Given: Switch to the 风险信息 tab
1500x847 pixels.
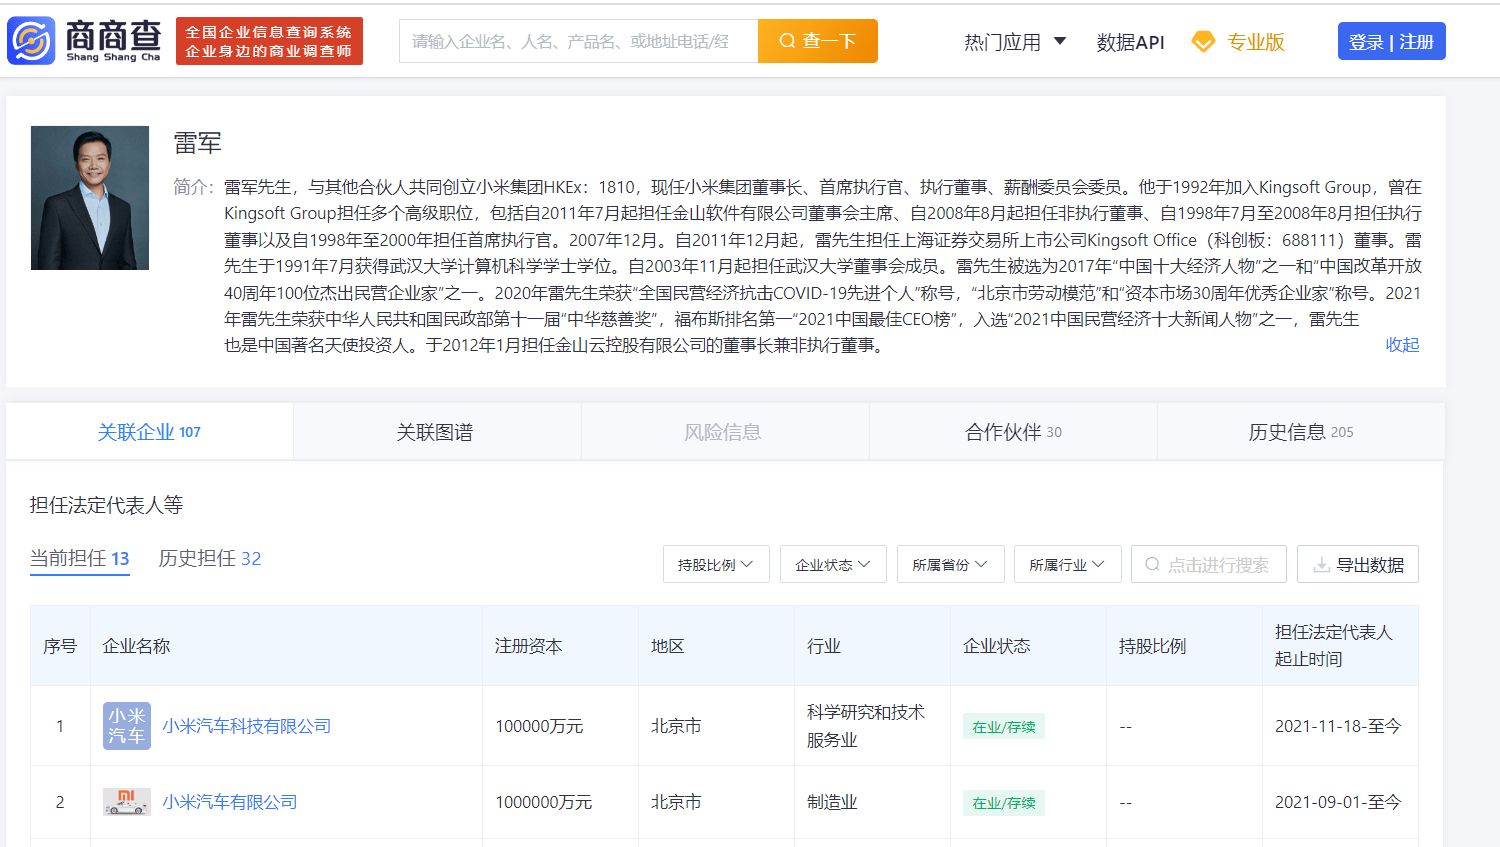Looking at the screenshot, I should click(x=723, y=432).
